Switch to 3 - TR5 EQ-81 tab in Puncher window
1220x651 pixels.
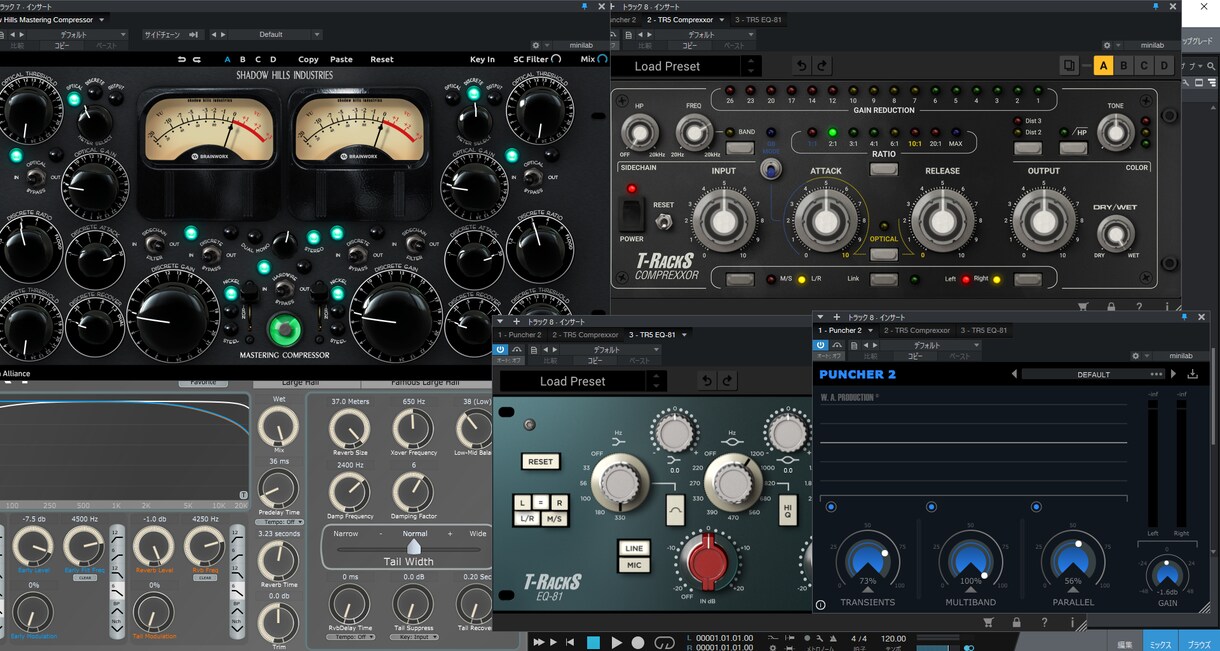click(984, 330)
